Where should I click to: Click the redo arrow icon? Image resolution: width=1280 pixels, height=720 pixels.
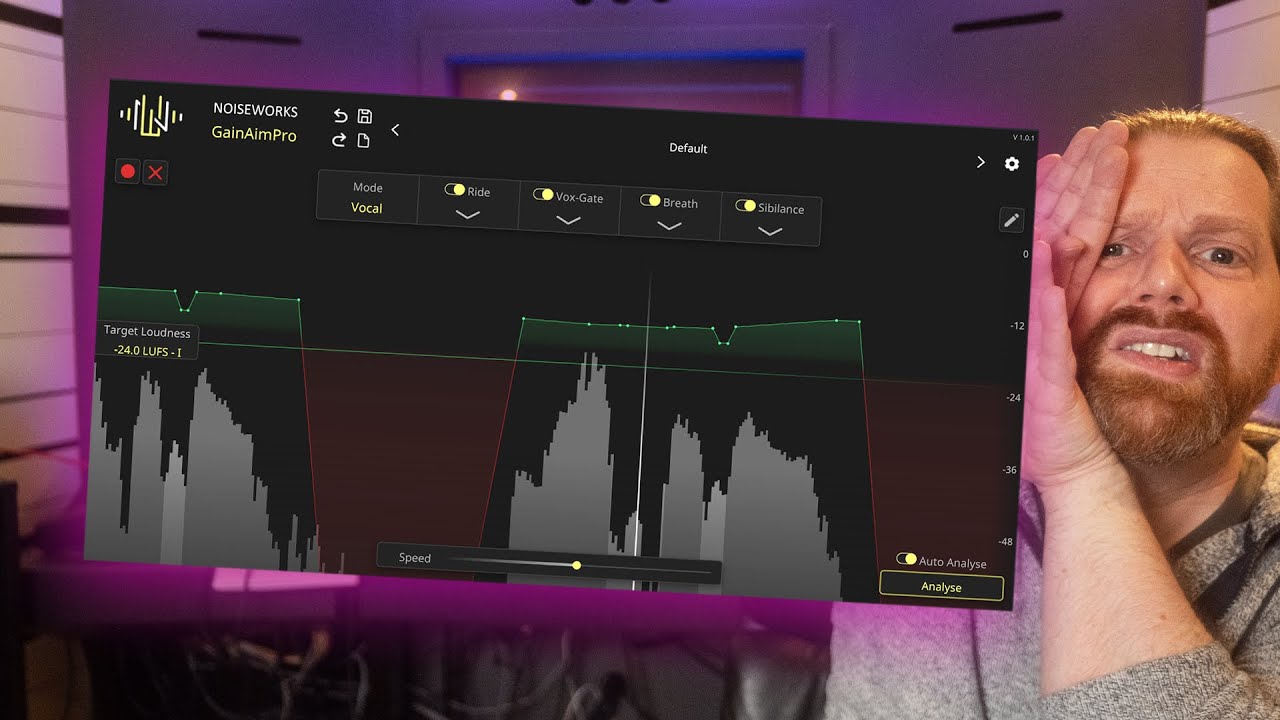click(x=339, y=140)
